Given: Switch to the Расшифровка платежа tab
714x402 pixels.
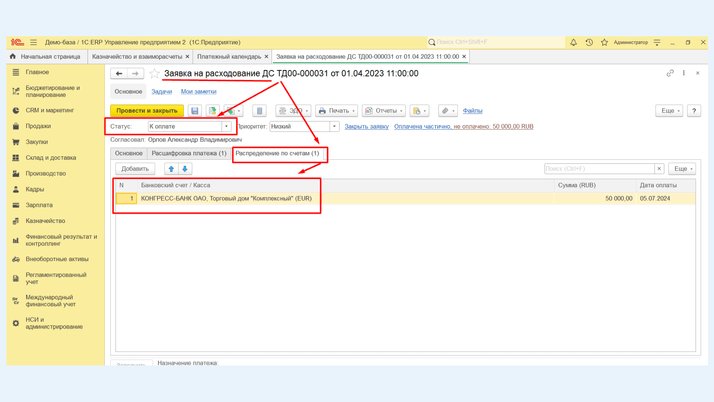Looking at the screenshot, I should [x=189, y=154].
